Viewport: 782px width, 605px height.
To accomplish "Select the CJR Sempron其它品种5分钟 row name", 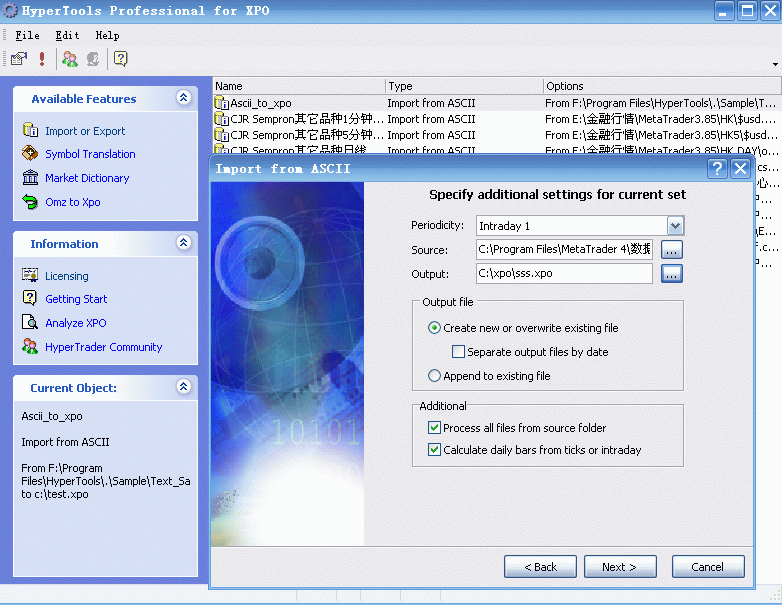I will [x=307, y=135].
